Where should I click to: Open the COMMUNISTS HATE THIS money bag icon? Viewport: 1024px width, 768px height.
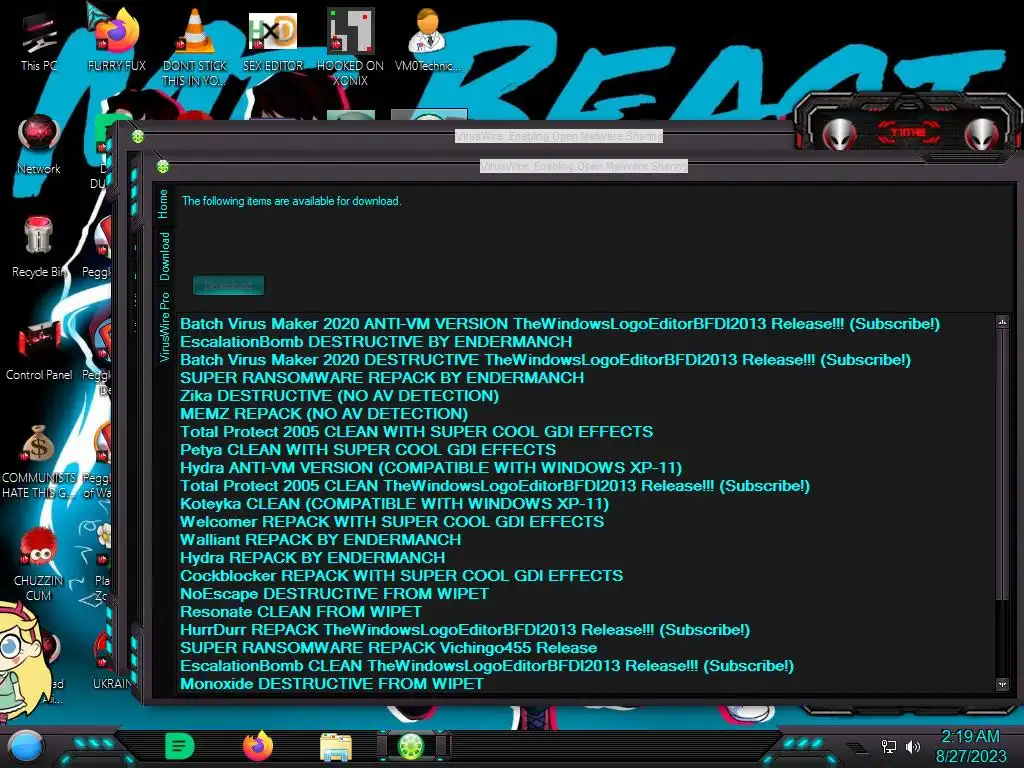point(39,460)
